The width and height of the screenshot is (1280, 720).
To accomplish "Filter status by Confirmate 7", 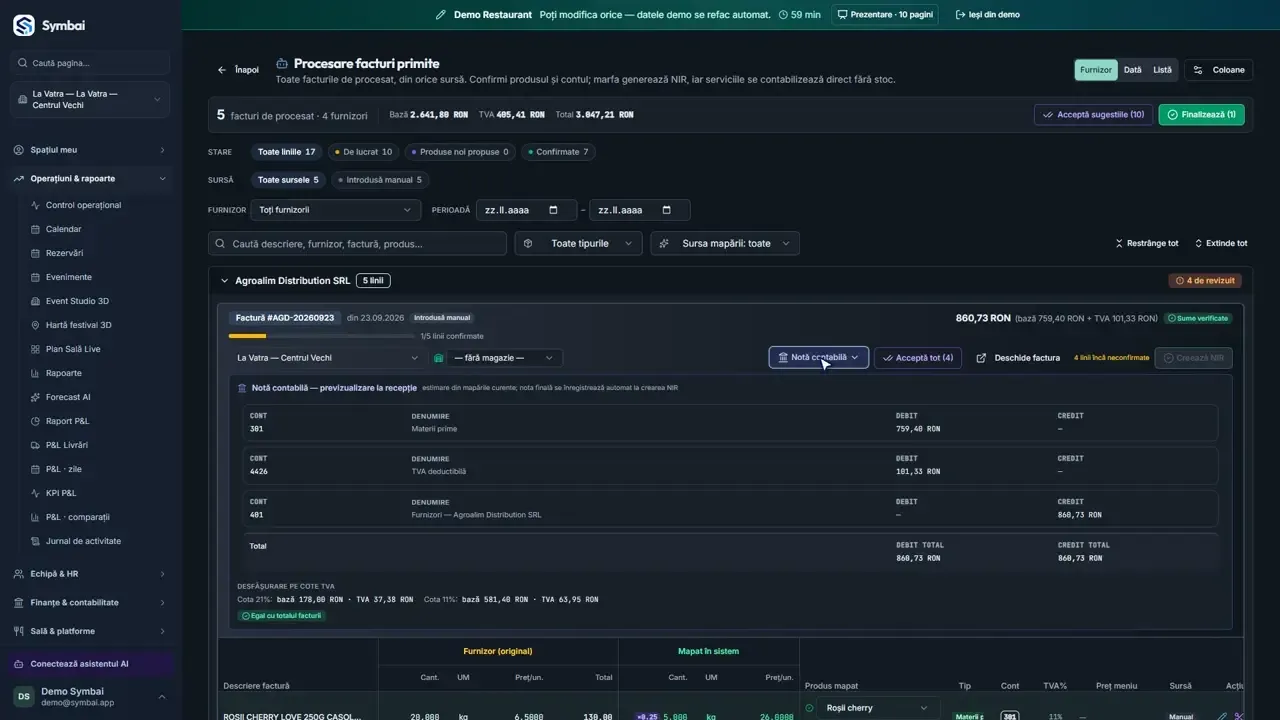I will [560, 152].
